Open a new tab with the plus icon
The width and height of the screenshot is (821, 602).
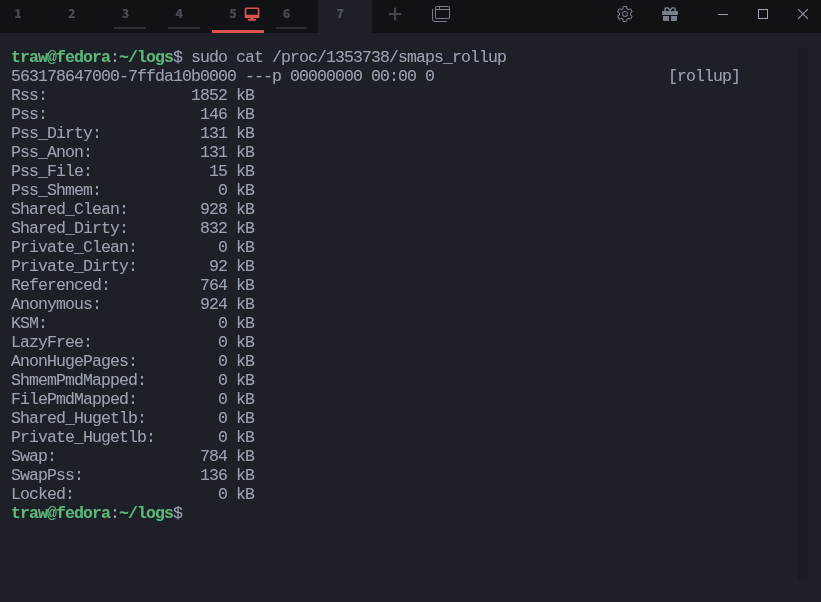(394, 14)
